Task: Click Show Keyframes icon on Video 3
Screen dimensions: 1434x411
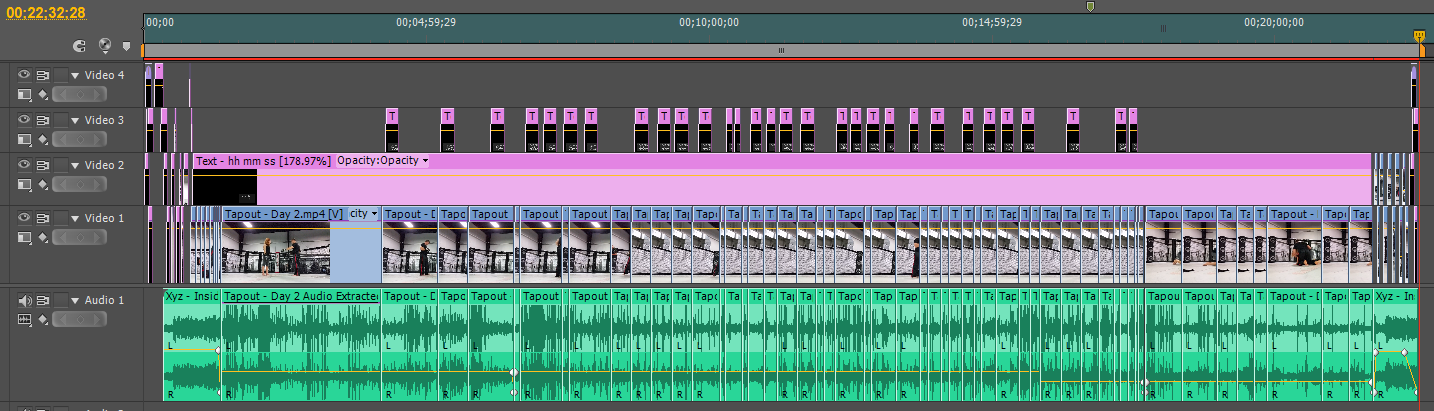Action: point(43,140)
